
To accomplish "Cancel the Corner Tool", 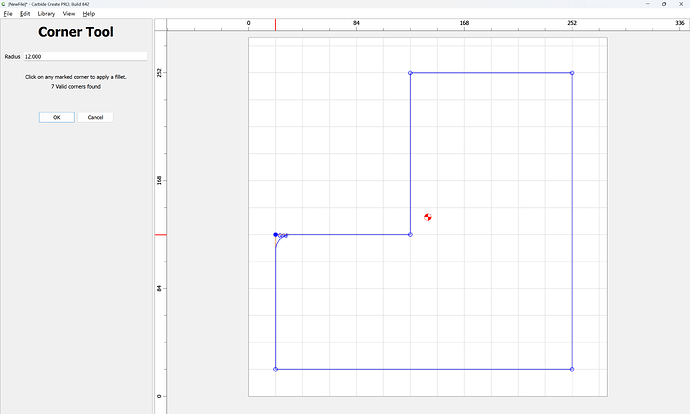I will click(x=95, y=117).
